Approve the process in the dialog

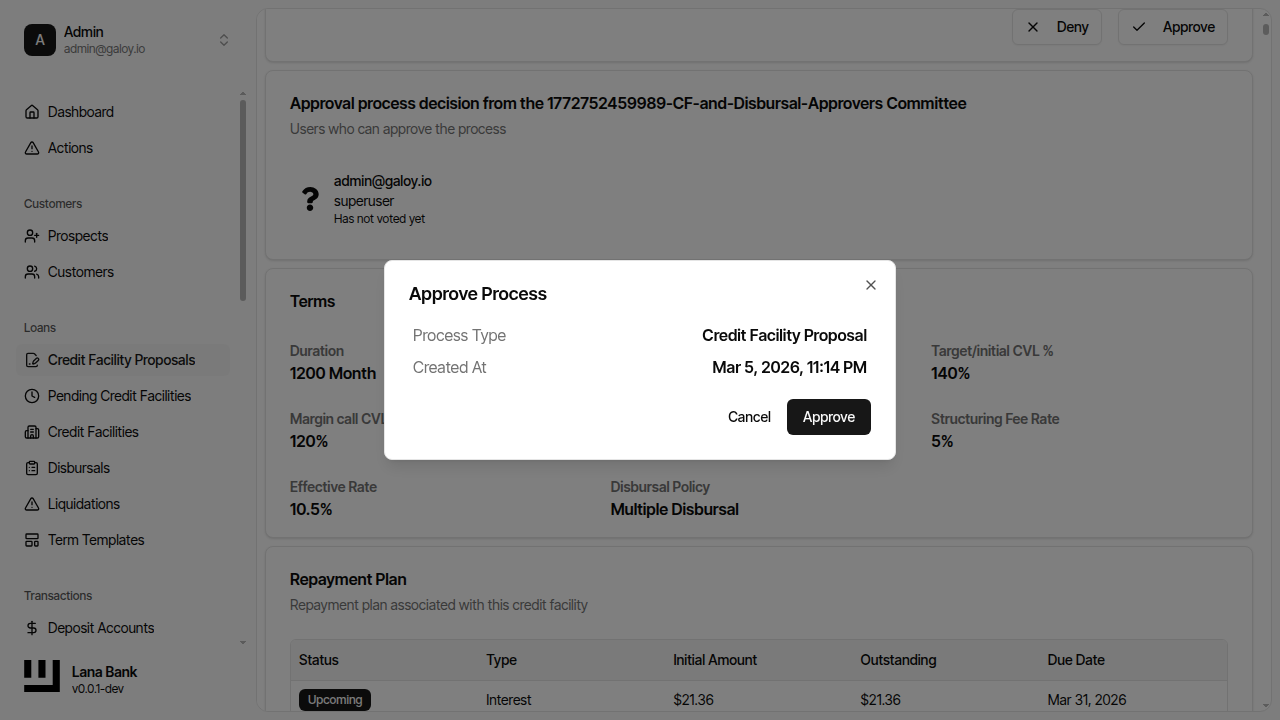pos(828,417)
